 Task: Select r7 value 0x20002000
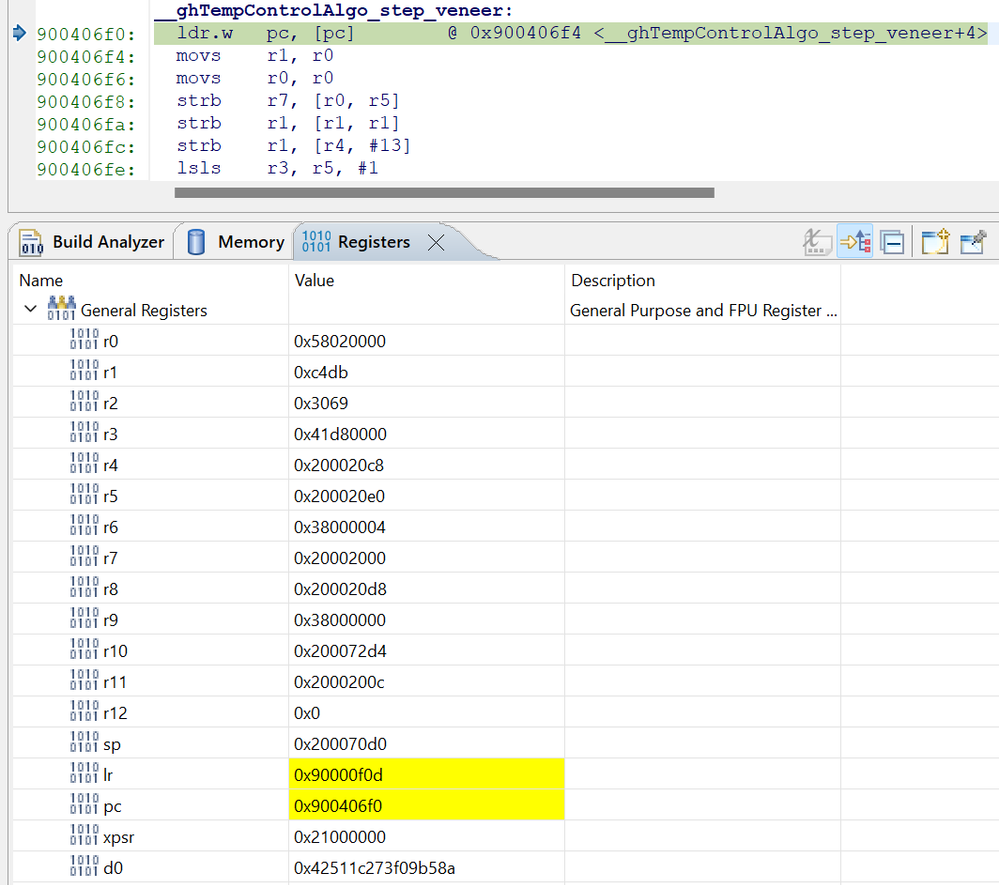pos(340,558)
